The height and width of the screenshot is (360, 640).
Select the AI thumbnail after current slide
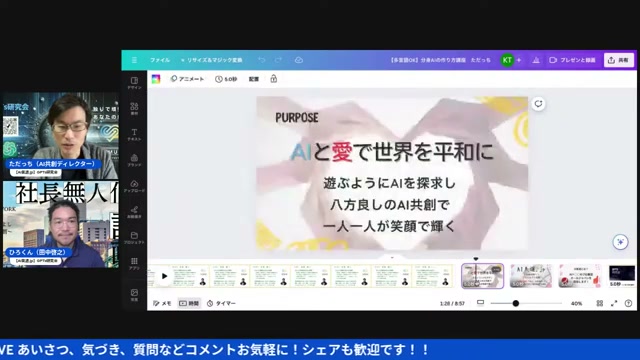531,276
